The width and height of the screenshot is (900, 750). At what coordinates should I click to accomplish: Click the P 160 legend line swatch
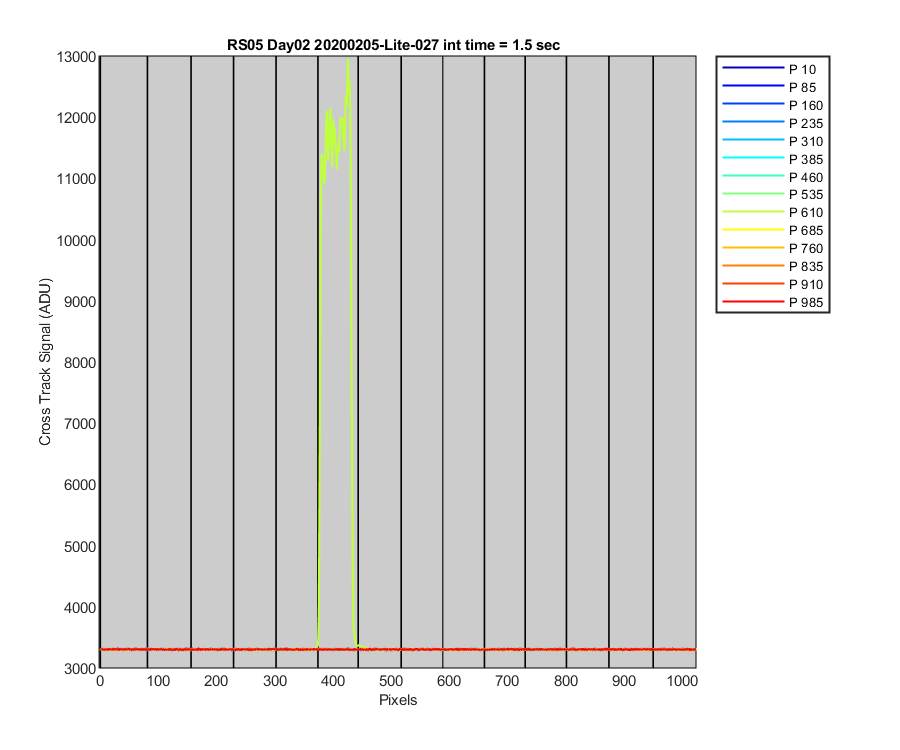(753, 104)
